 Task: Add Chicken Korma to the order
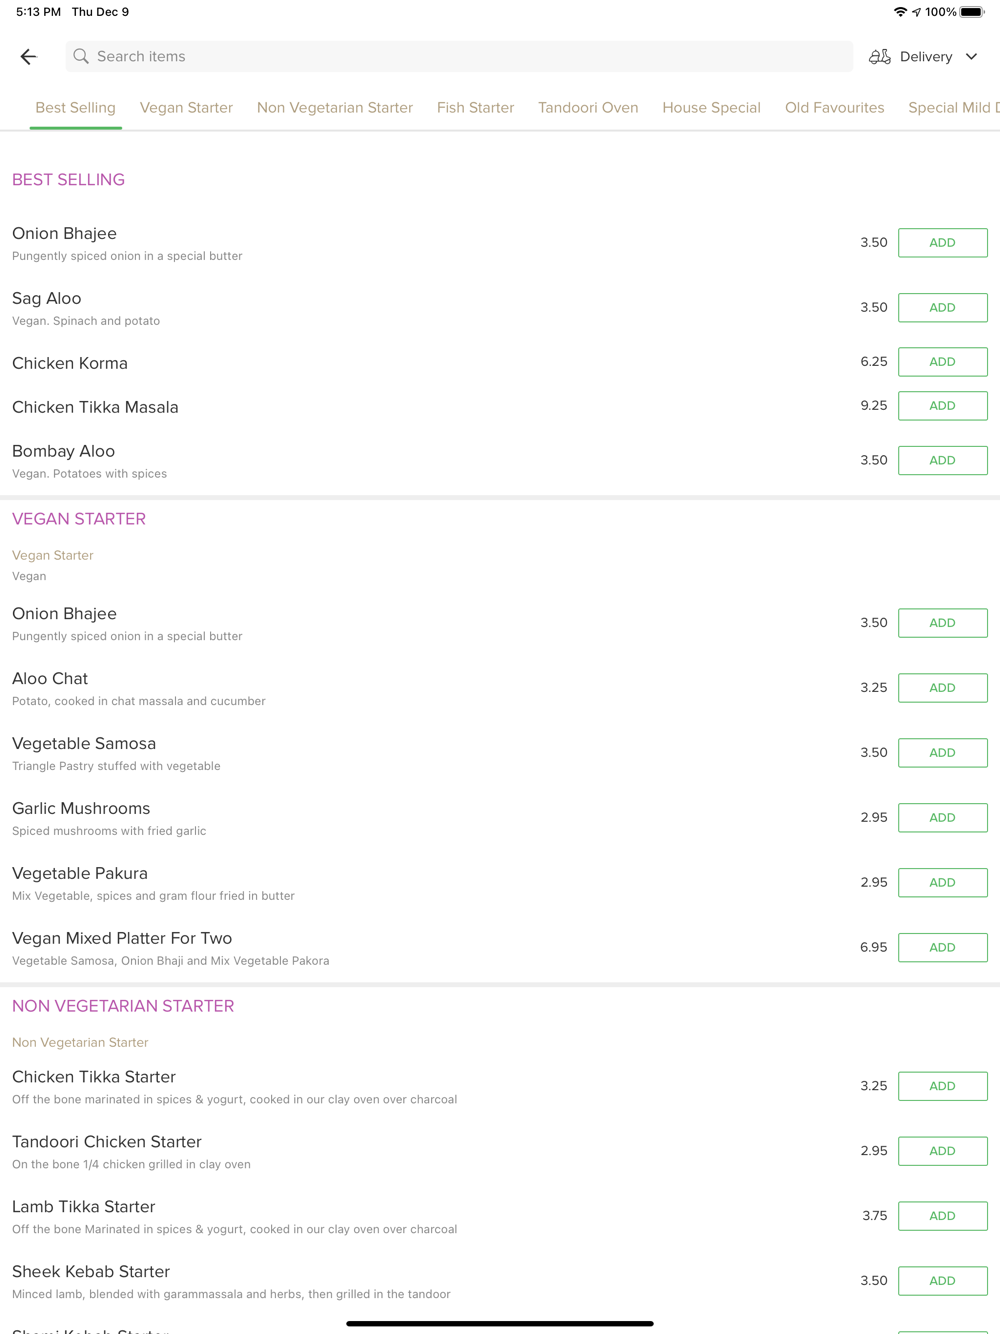click(x=942, y=362)
